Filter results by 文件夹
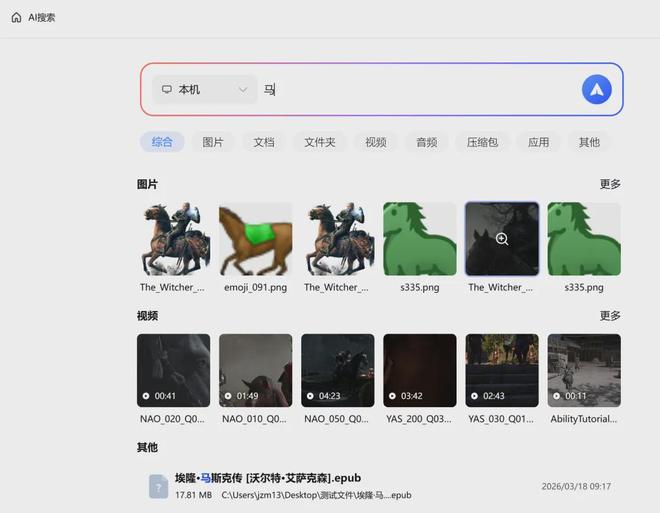 coord(320,142)
